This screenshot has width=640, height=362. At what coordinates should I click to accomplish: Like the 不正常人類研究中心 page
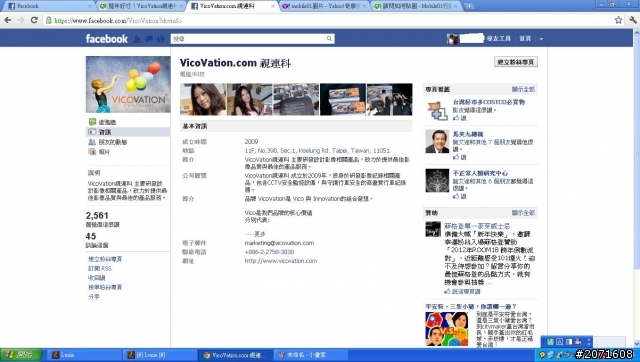point(460,196)
